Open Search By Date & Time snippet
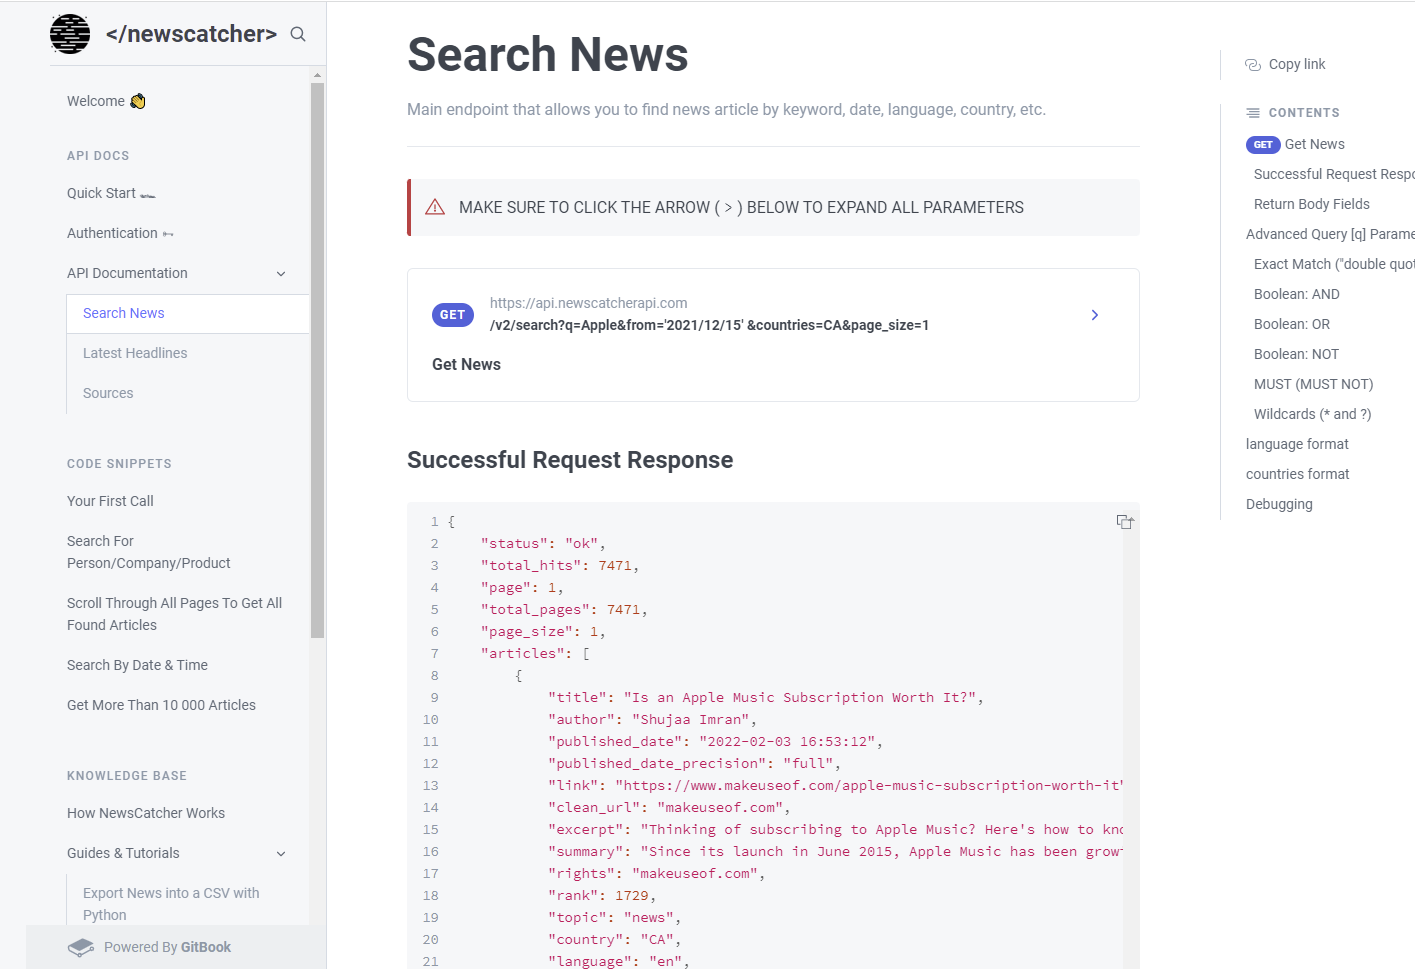1415x969 pixels. tap(137, 665)
